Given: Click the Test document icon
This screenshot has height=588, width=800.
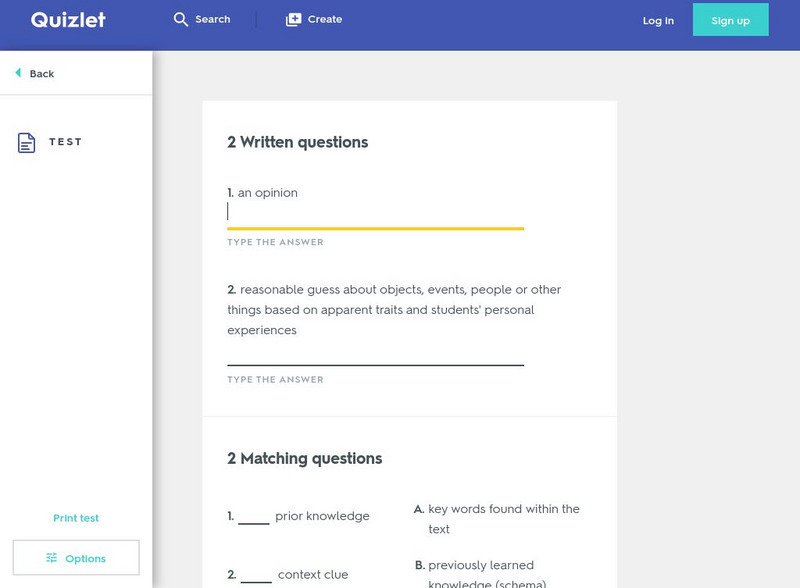Looking at the screenshot, I should (x=27, y=143).
